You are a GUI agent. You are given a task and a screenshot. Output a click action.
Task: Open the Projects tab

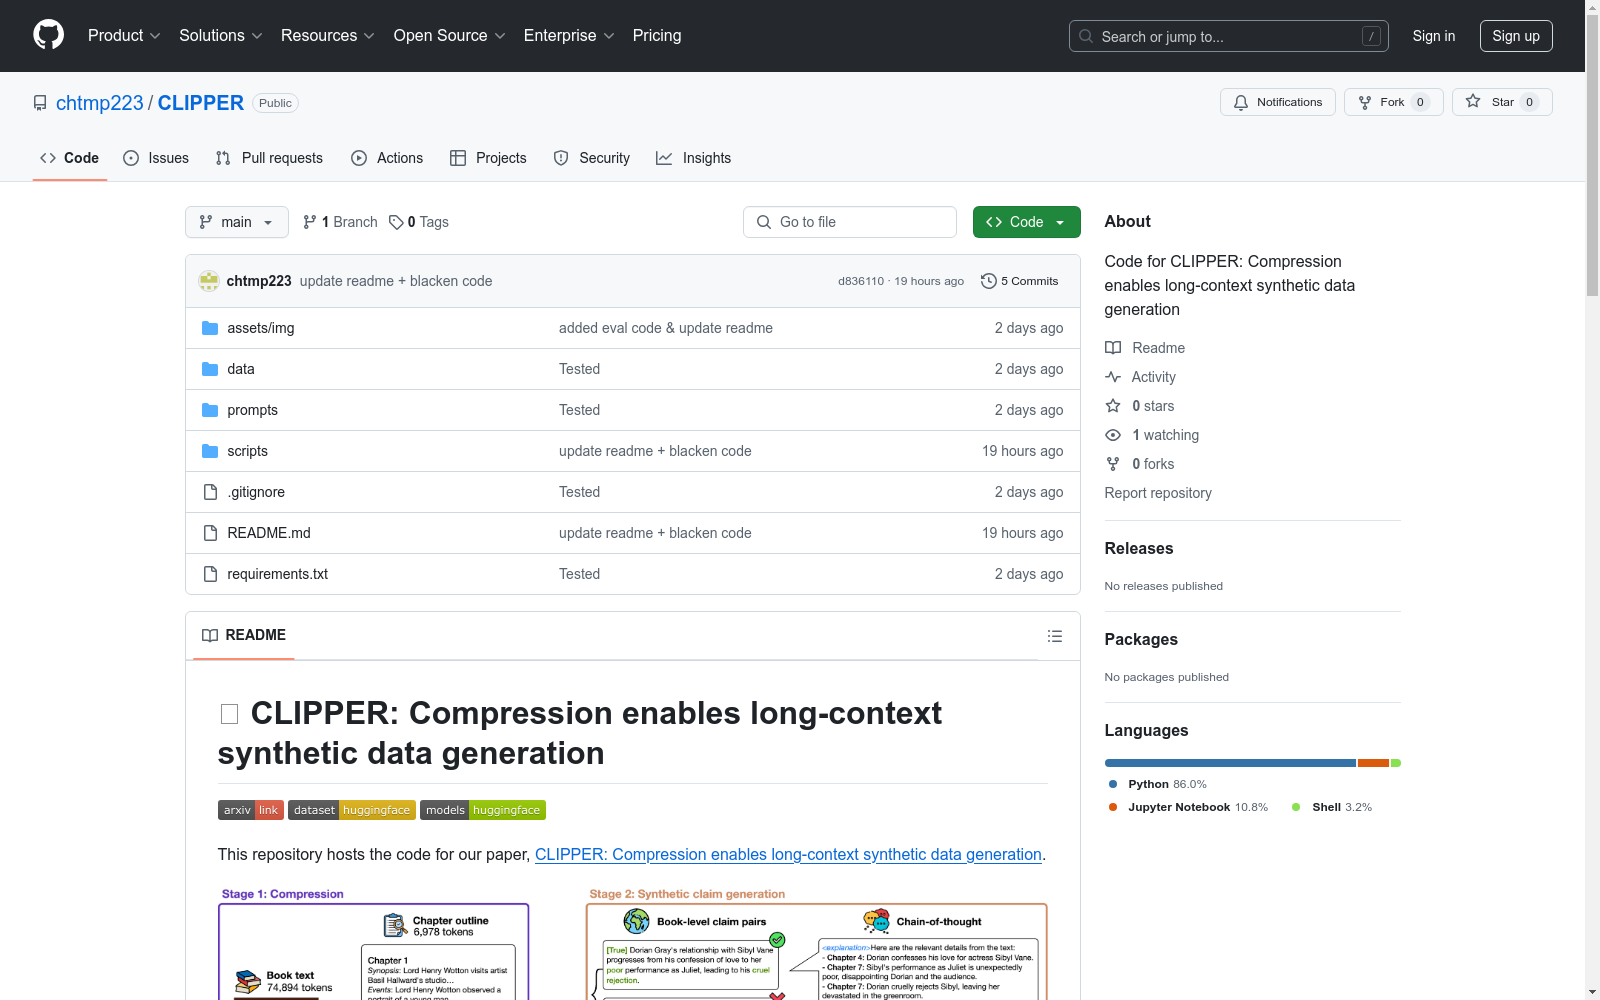click(x=488, y=158)
